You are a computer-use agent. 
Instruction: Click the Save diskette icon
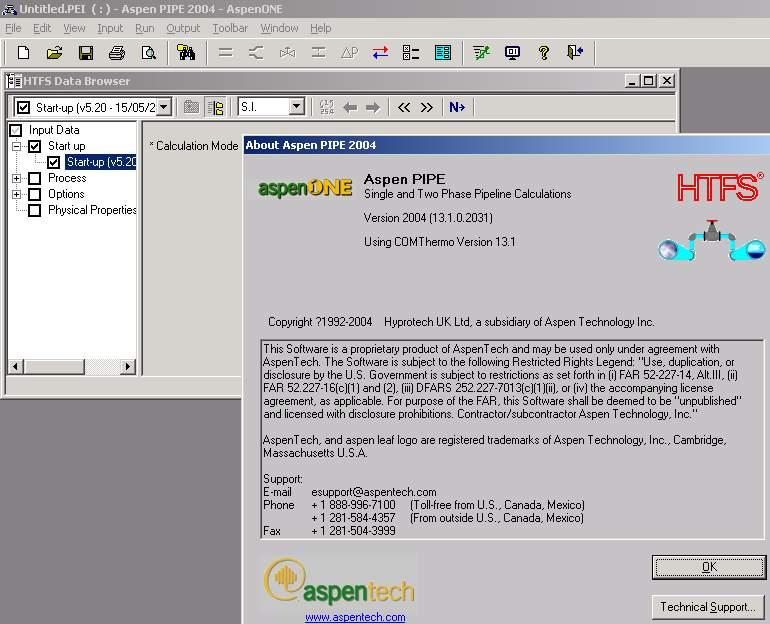86,52
